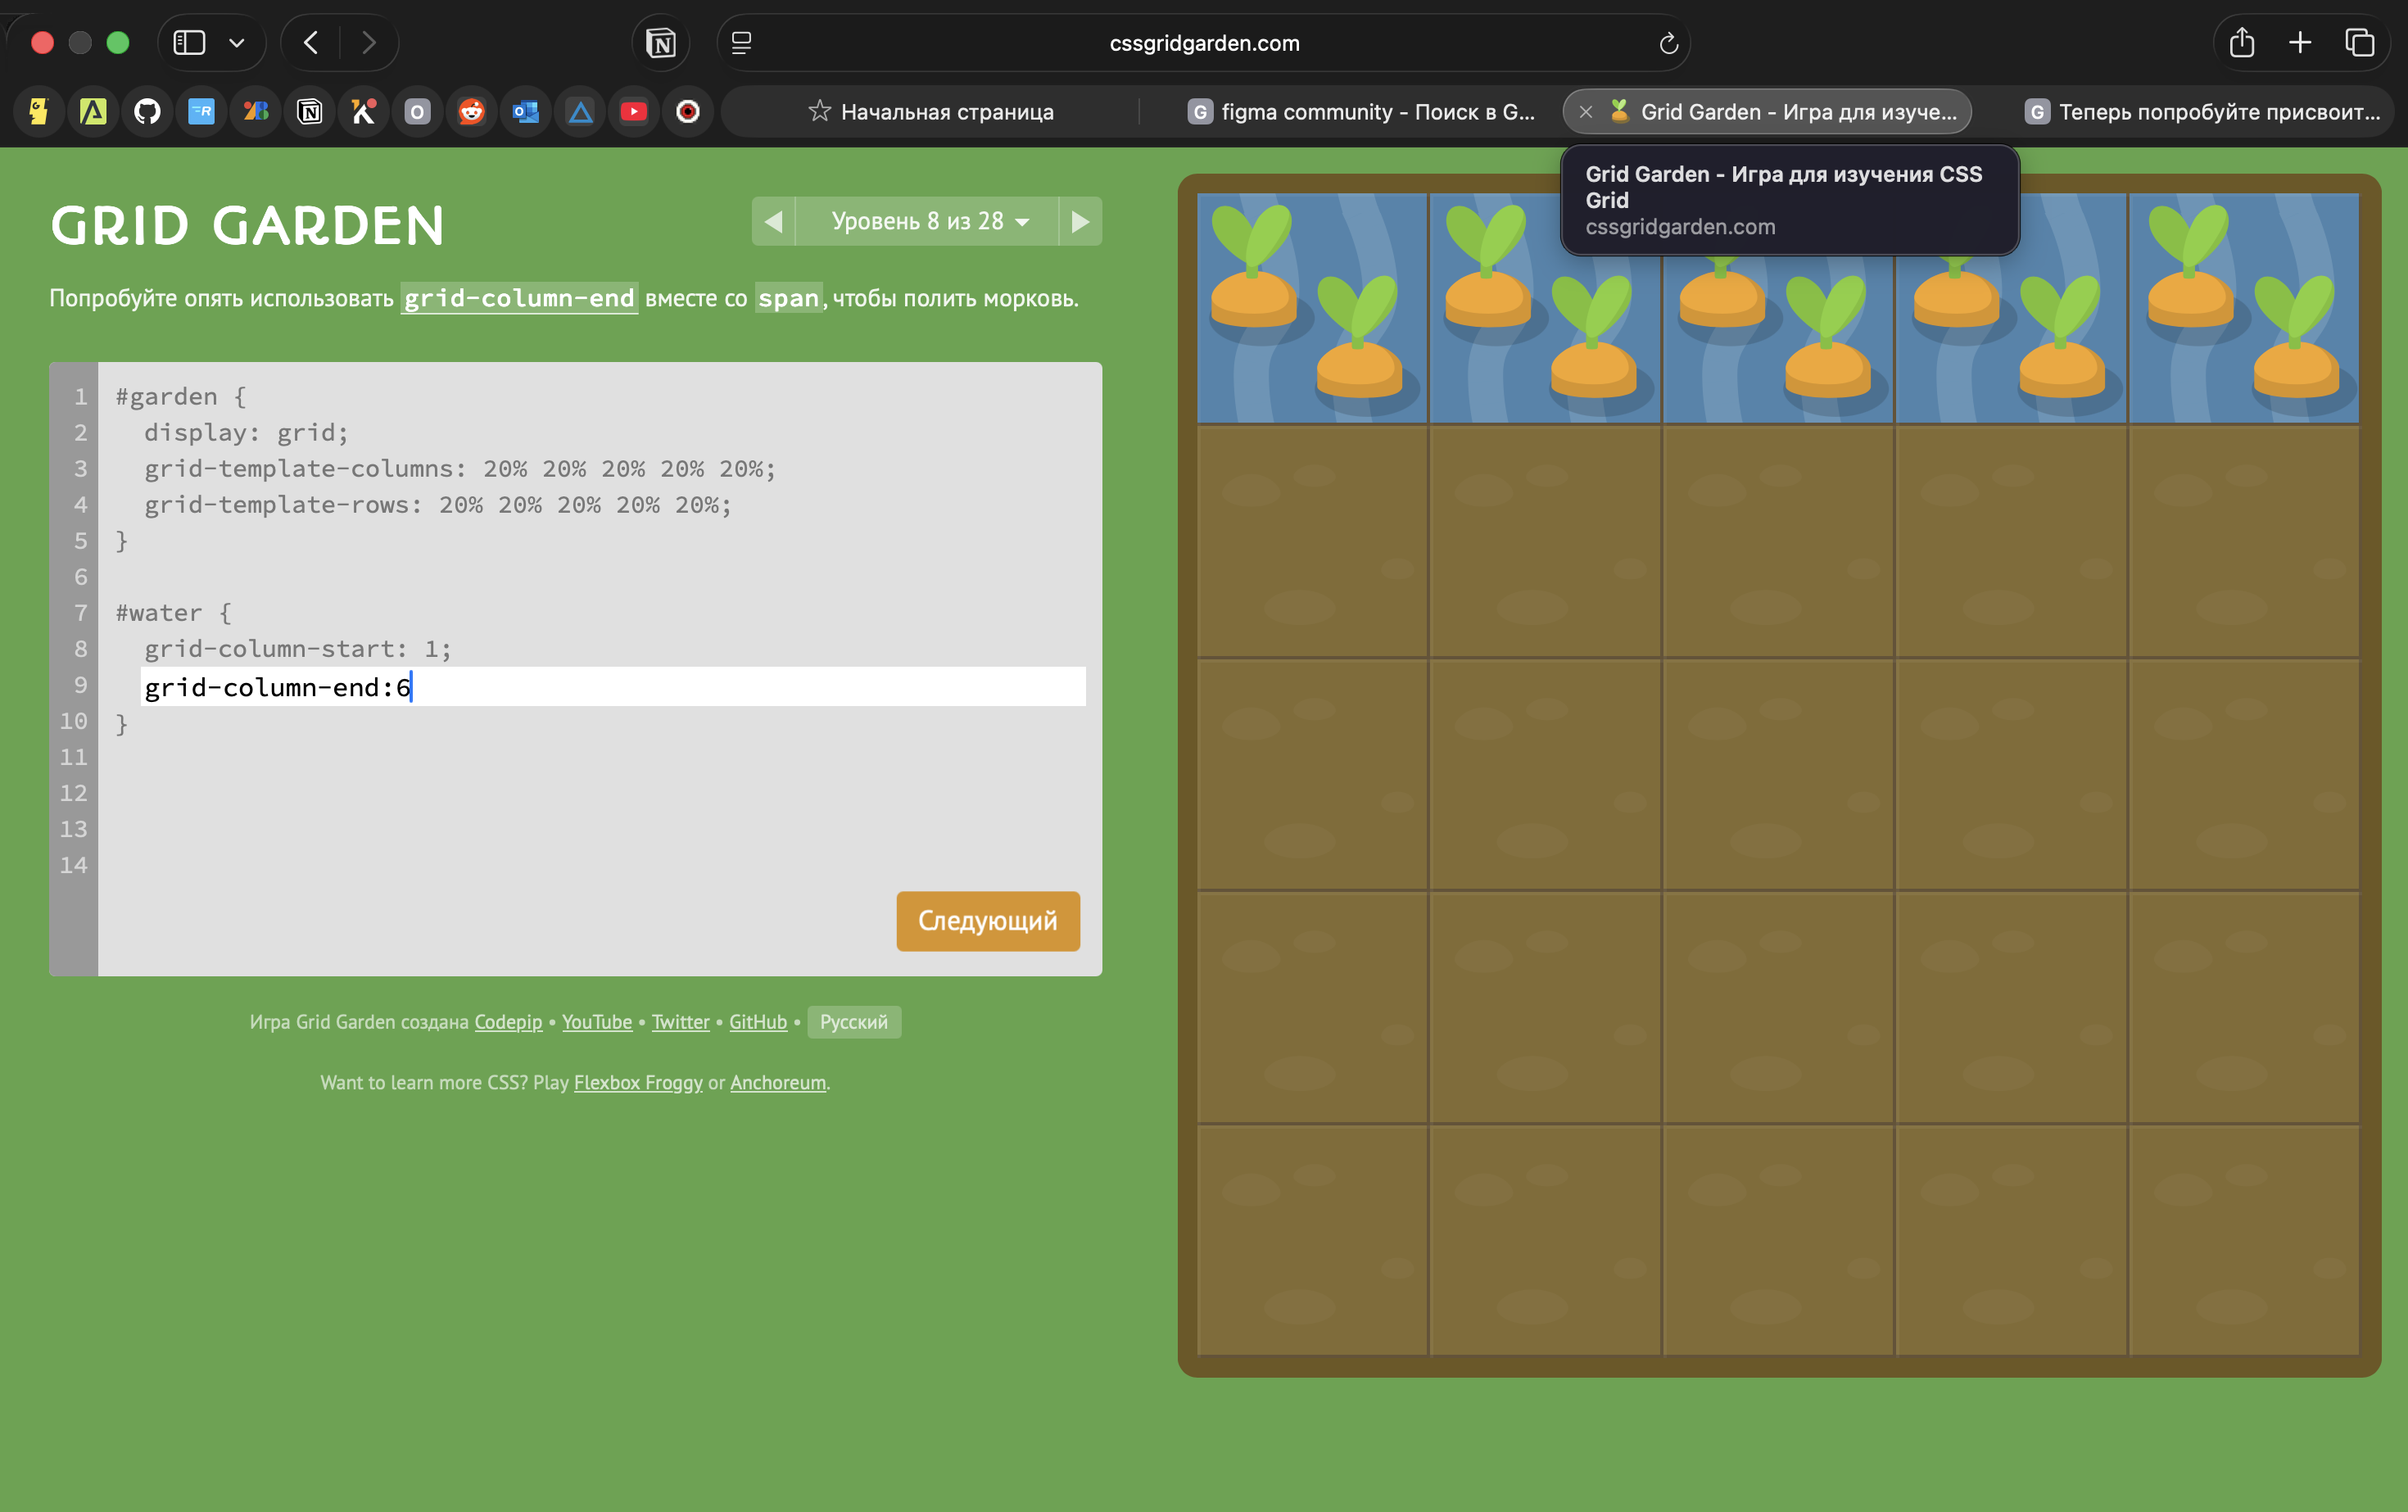2408x1512 pixels.
Task: Open the Notion pinned tab
Action: (x=310, y=111)
